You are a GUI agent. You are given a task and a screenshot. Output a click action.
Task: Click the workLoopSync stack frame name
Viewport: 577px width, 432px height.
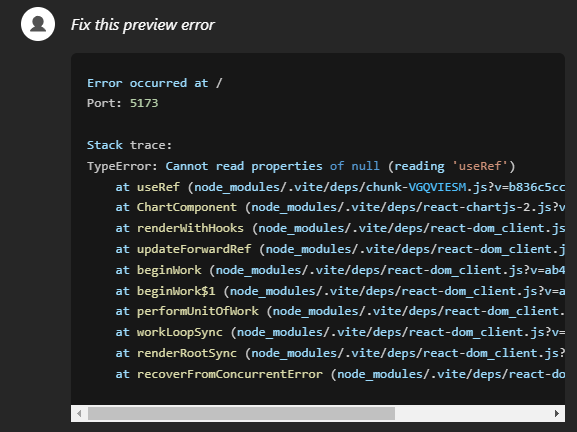click(180, 332)
